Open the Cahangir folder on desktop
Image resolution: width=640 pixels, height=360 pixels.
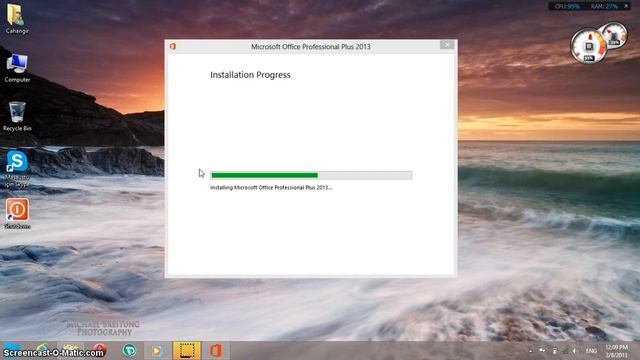17,18
